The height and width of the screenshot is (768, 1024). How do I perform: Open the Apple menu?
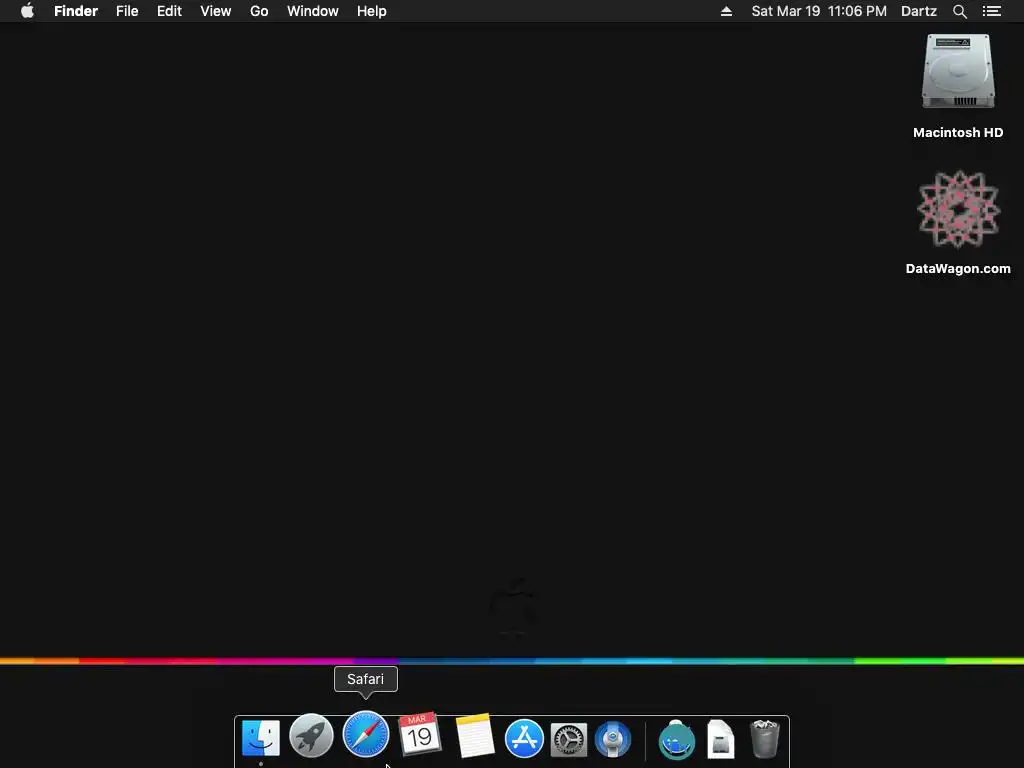click(x=27, y=11)
